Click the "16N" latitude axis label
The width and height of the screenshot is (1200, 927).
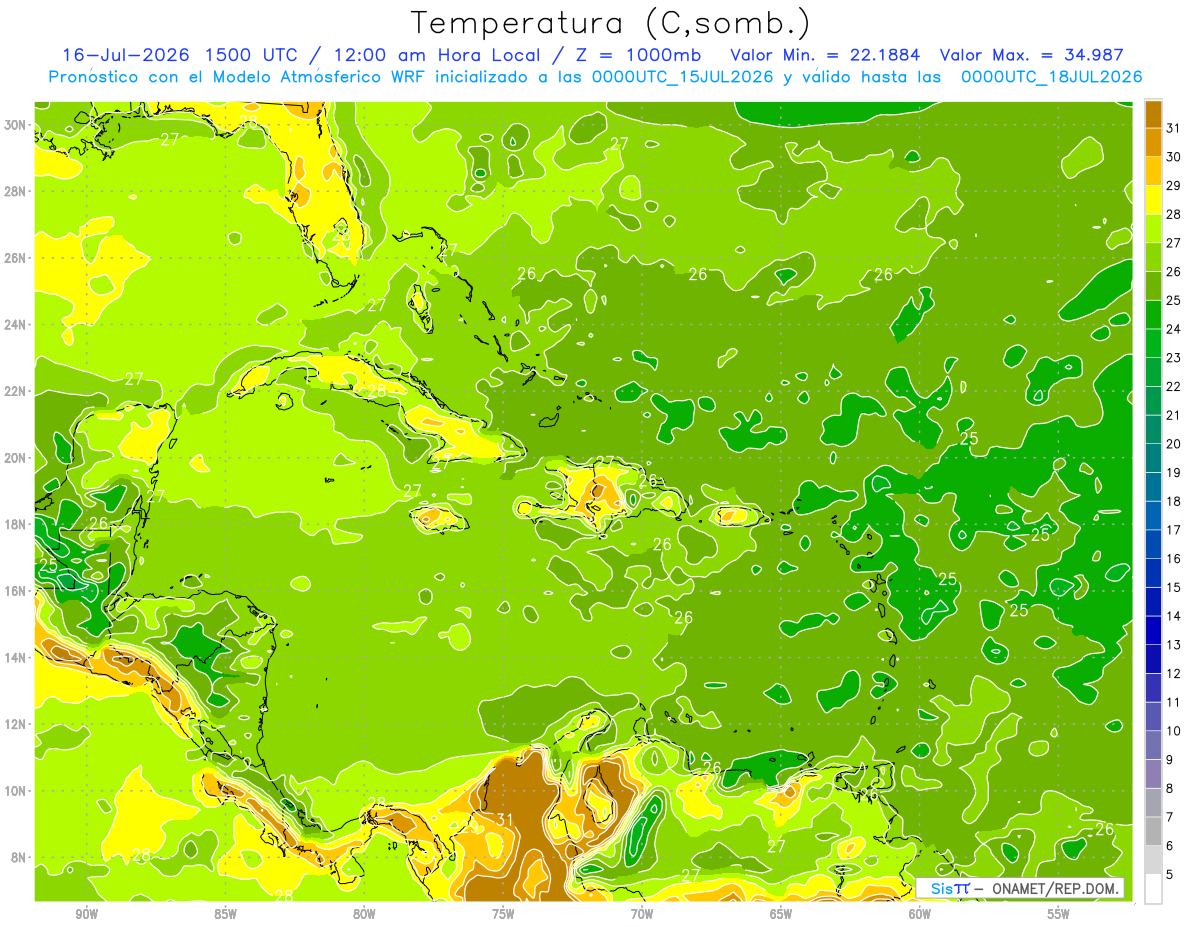(x=17, y=591)
